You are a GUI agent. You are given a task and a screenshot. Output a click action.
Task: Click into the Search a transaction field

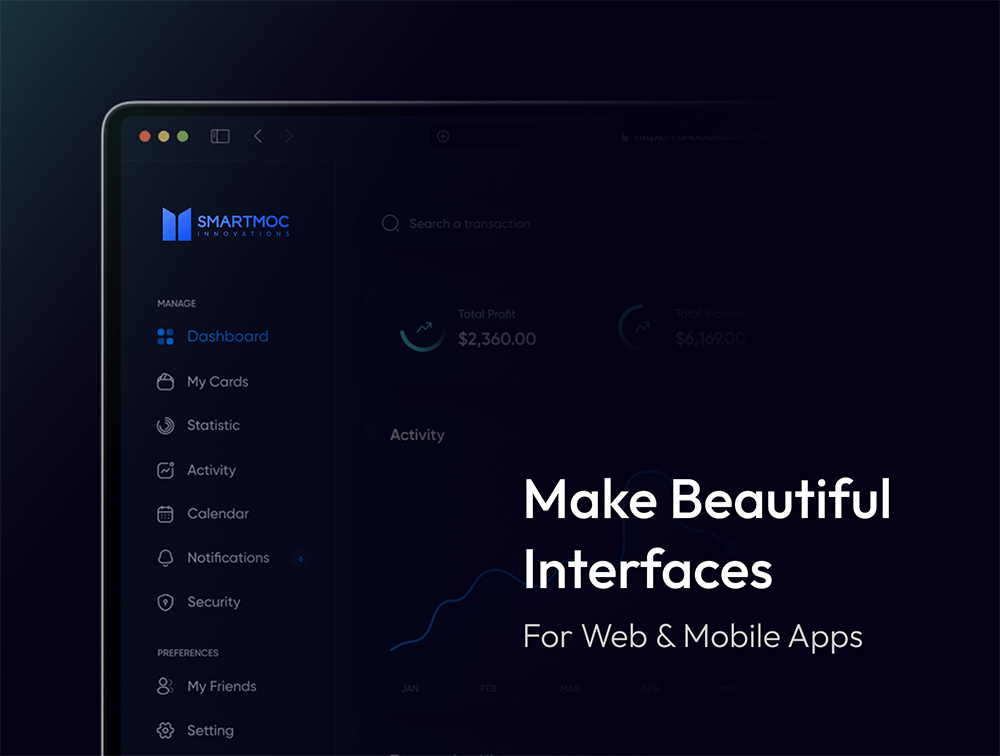click(x=470, y=224)
